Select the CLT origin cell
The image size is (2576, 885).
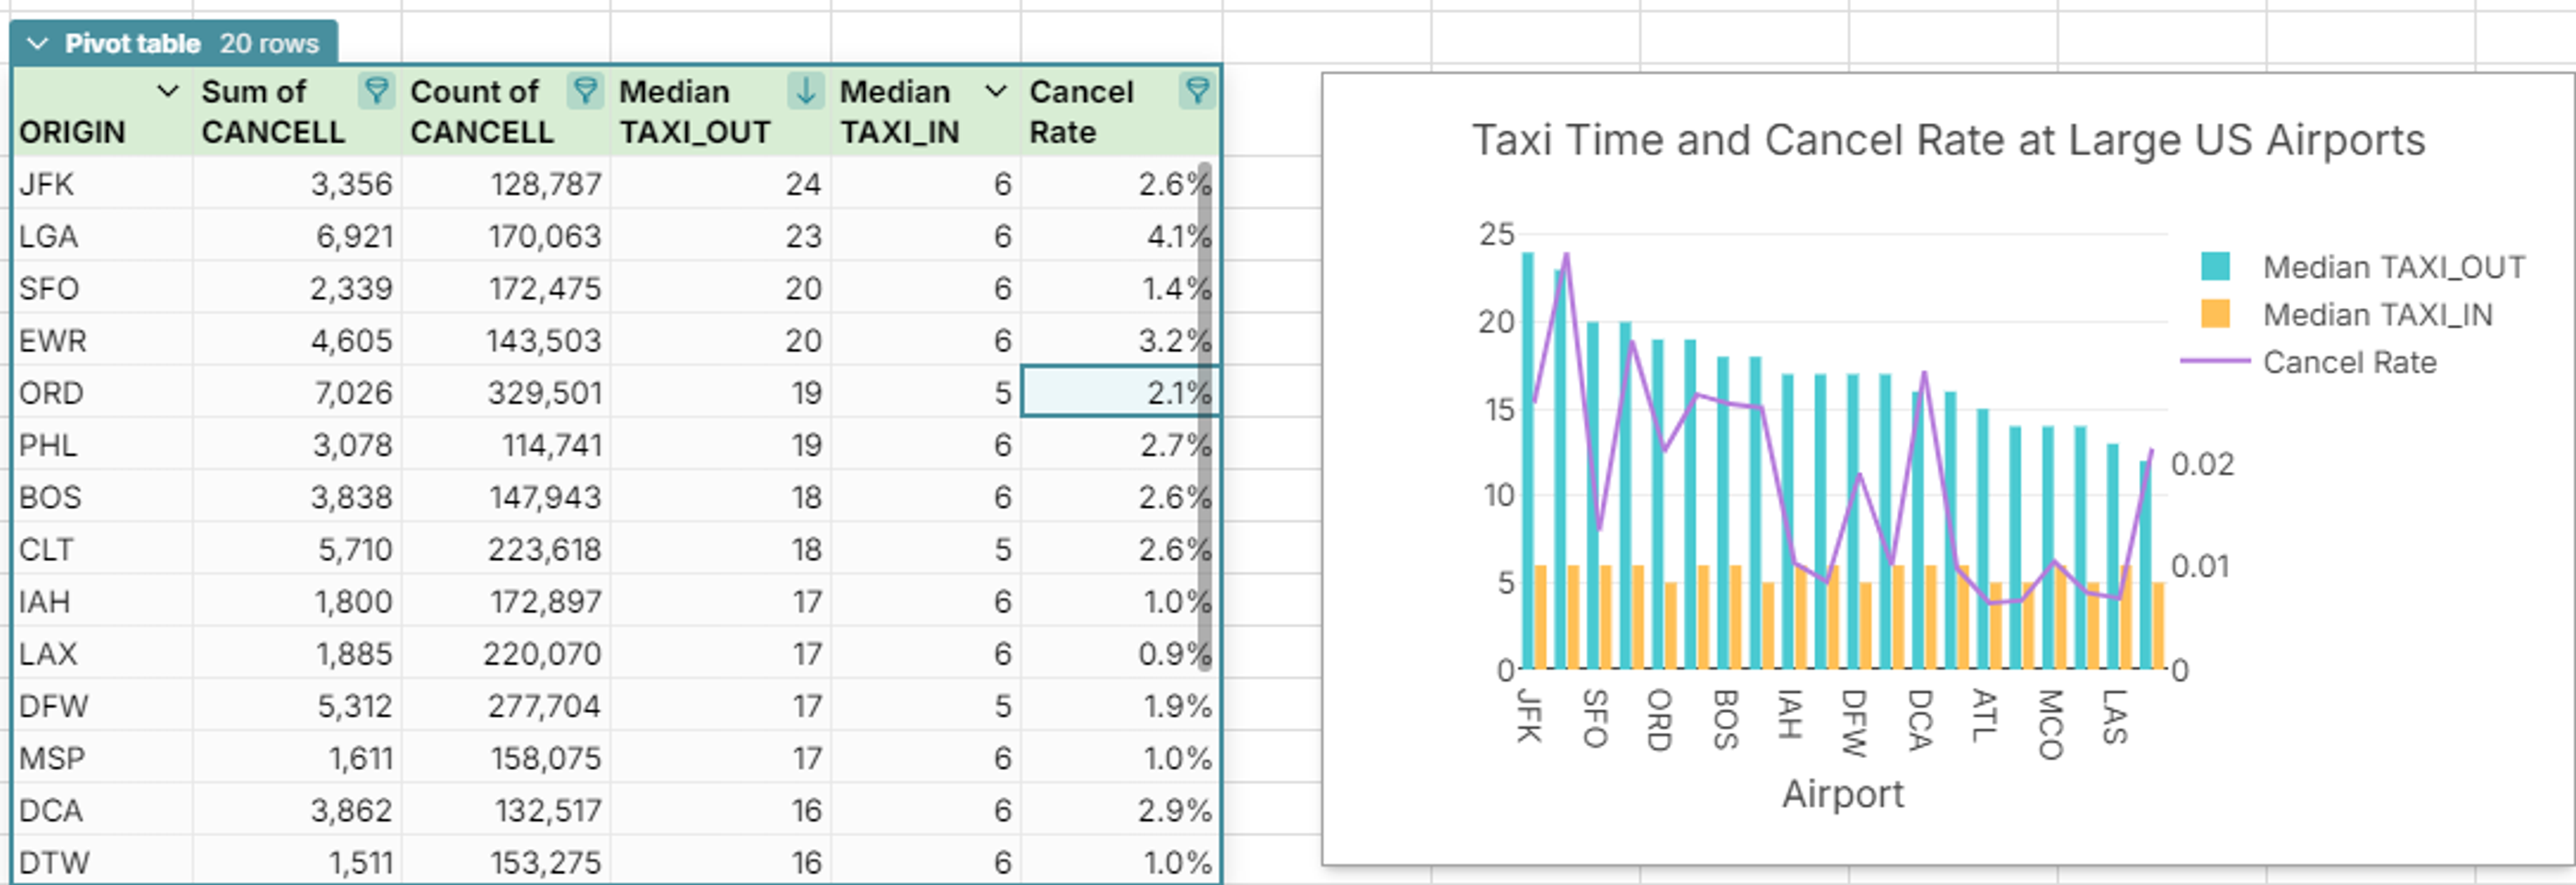click(102, 548)
